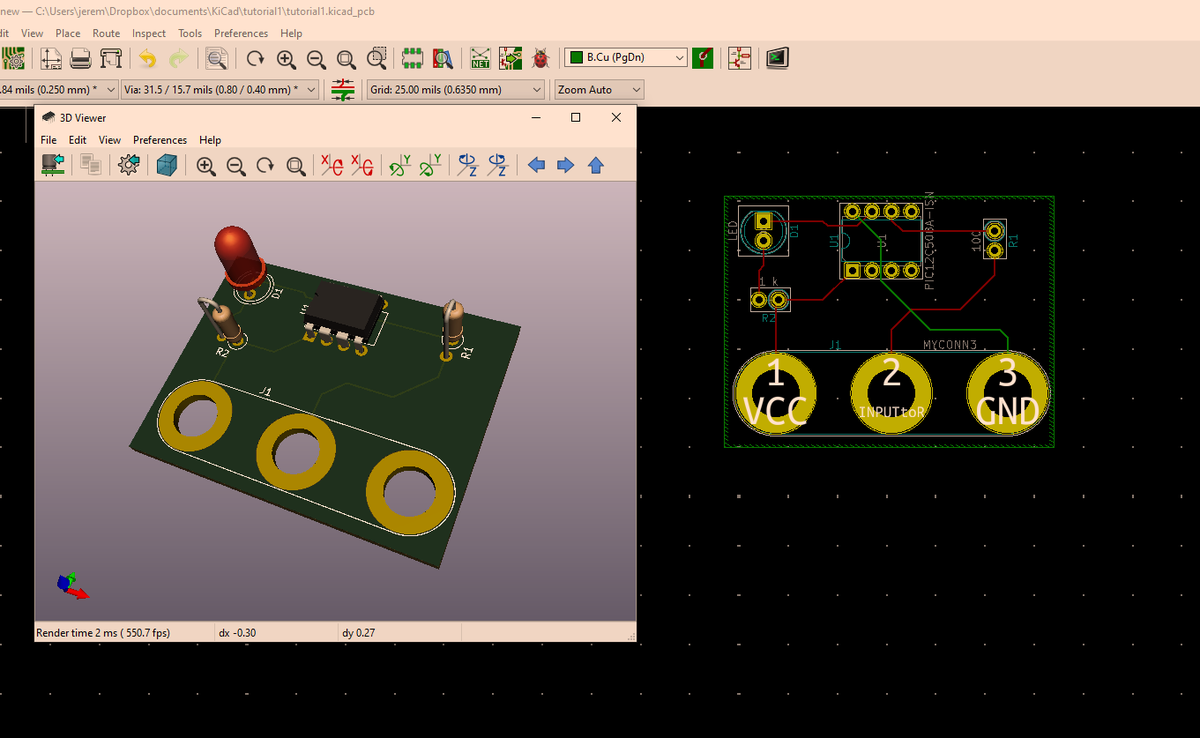Screen dimensions: 1200x738
Task: Load netlist with NET icon
Action: [480, 58]
